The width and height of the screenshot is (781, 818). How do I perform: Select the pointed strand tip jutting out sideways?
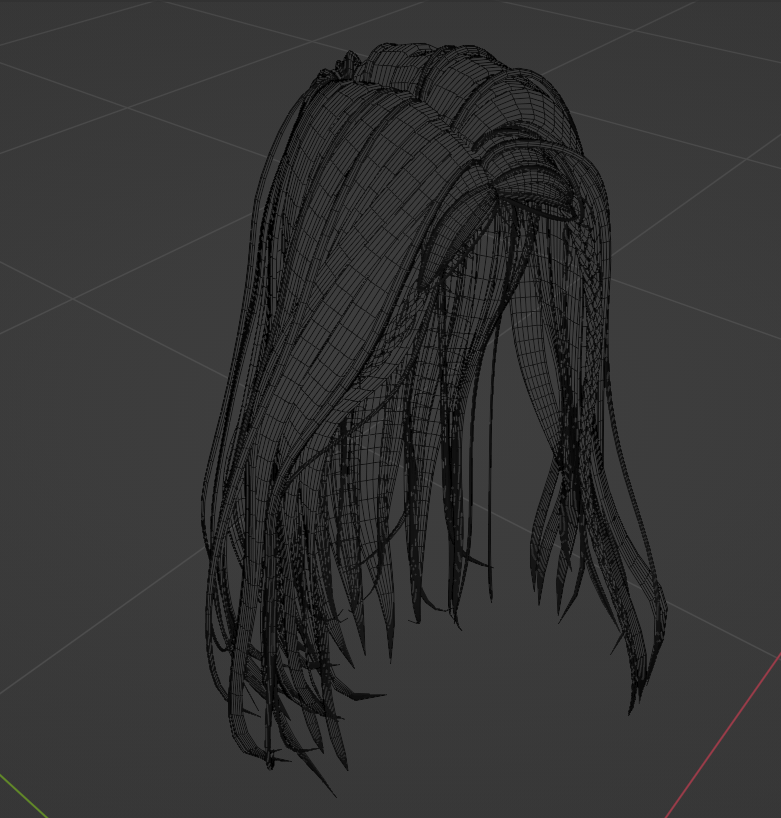tap(372, 695)
